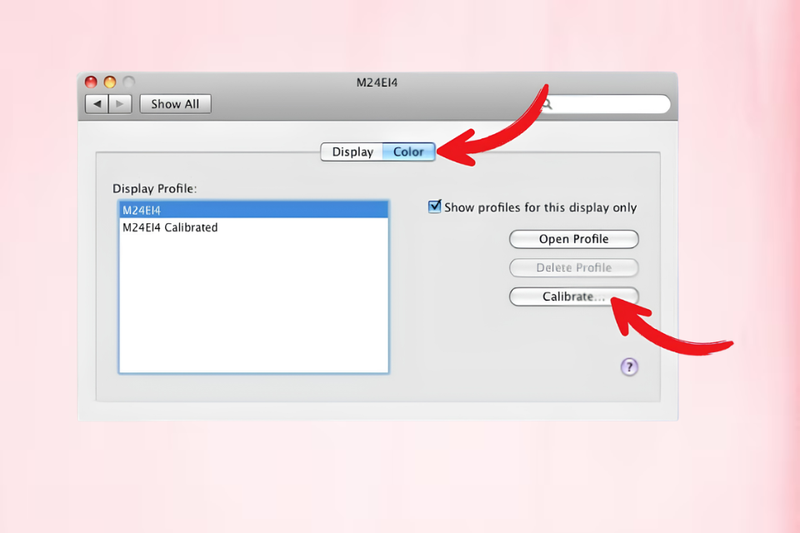The image size is (800, 533).
Task: Click the Delete Profile button
Action: (x=573, y=268)
